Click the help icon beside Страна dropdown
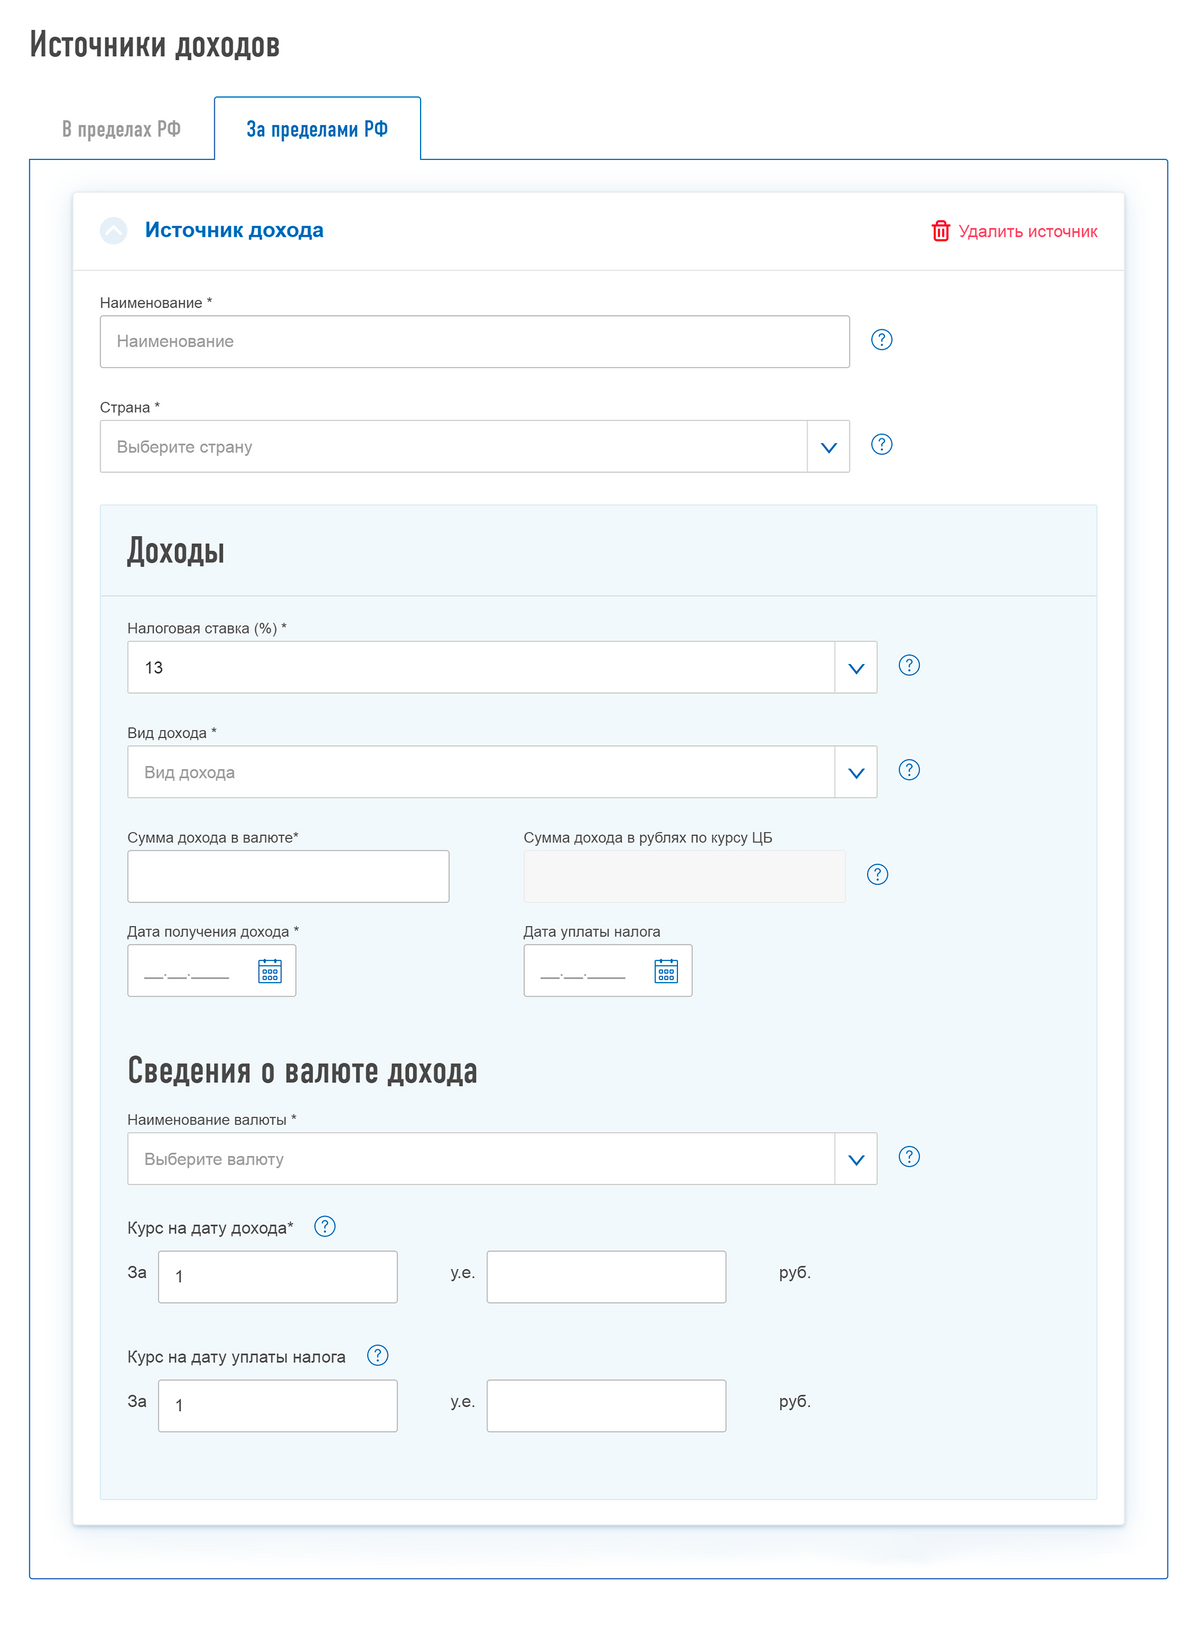This screenshot has width=1200, height=1643. [x=881, y=445]
